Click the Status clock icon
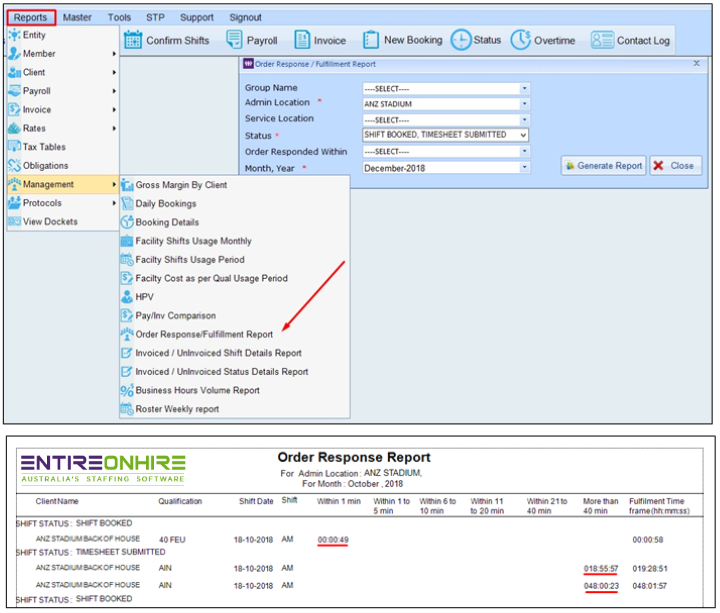The height and width of the screenshot is (613, 720). pyautogui.click(x=461, y=40)
